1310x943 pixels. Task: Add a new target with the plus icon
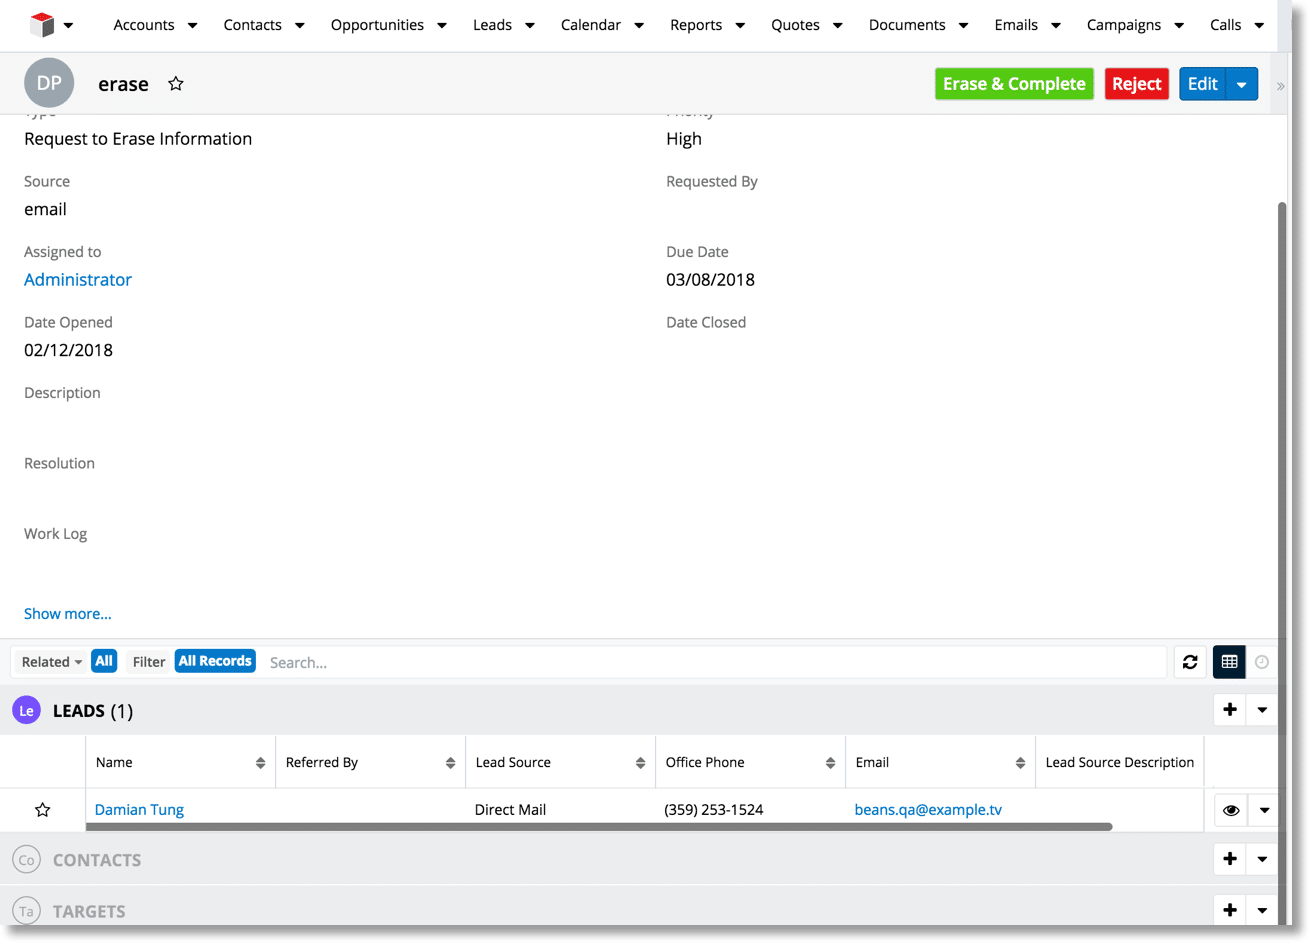pos(1229,910)
